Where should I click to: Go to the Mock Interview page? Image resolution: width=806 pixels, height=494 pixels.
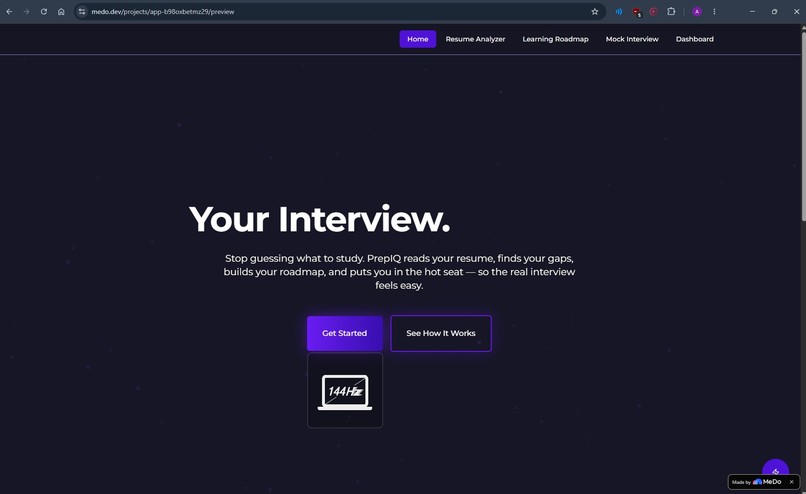(x=632, y=39)
